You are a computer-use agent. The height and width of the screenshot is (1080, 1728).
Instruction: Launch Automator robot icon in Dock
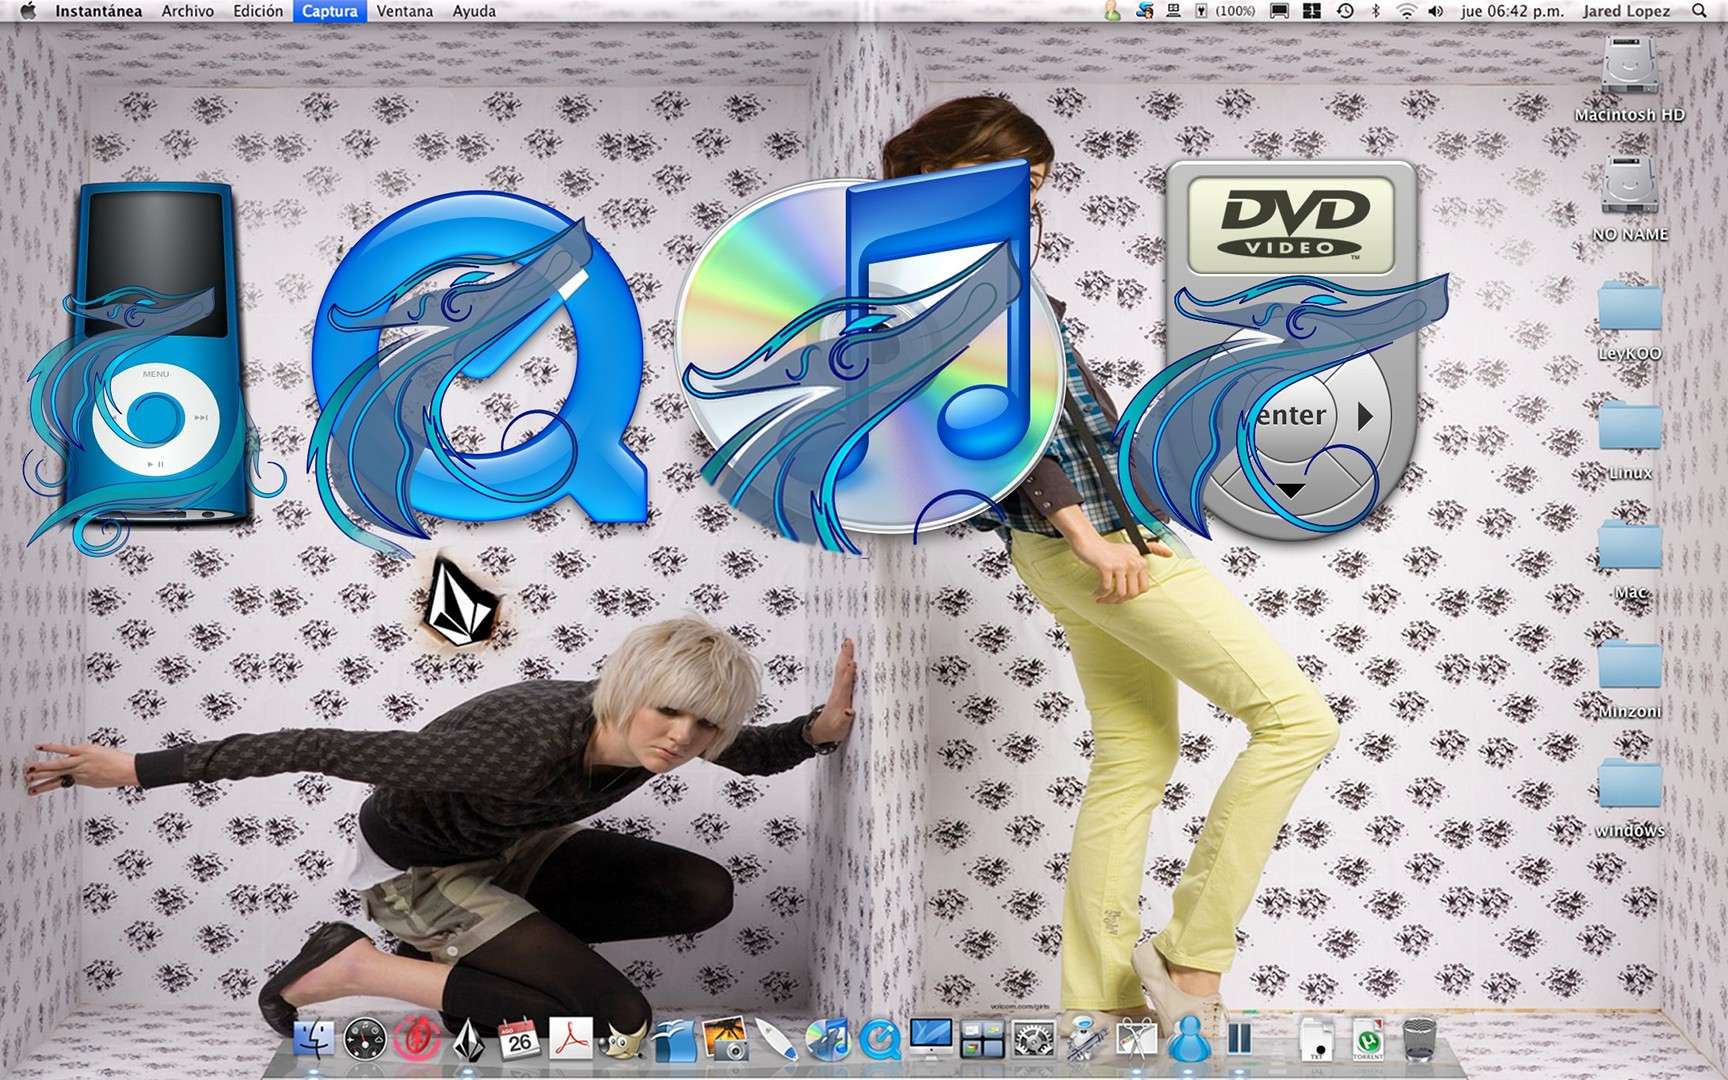1085,1040
